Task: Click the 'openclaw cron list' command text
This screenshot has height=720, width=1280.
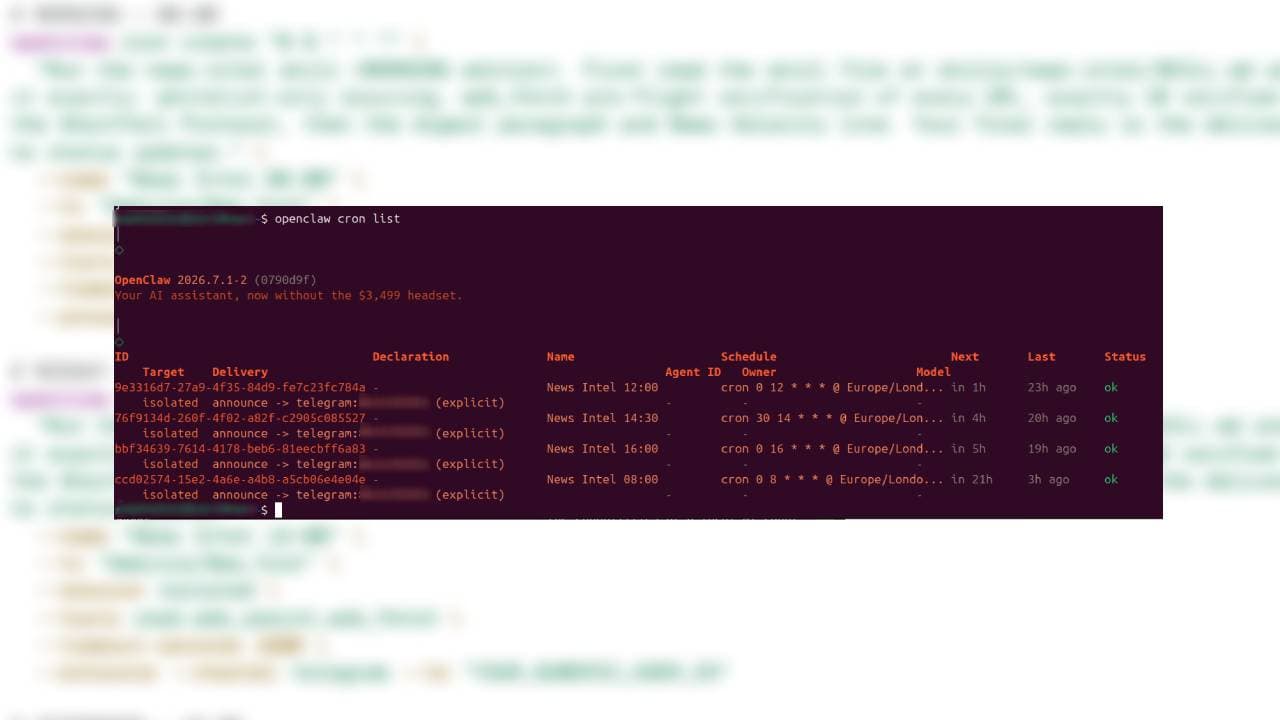Action: click(x=337, y=218)
